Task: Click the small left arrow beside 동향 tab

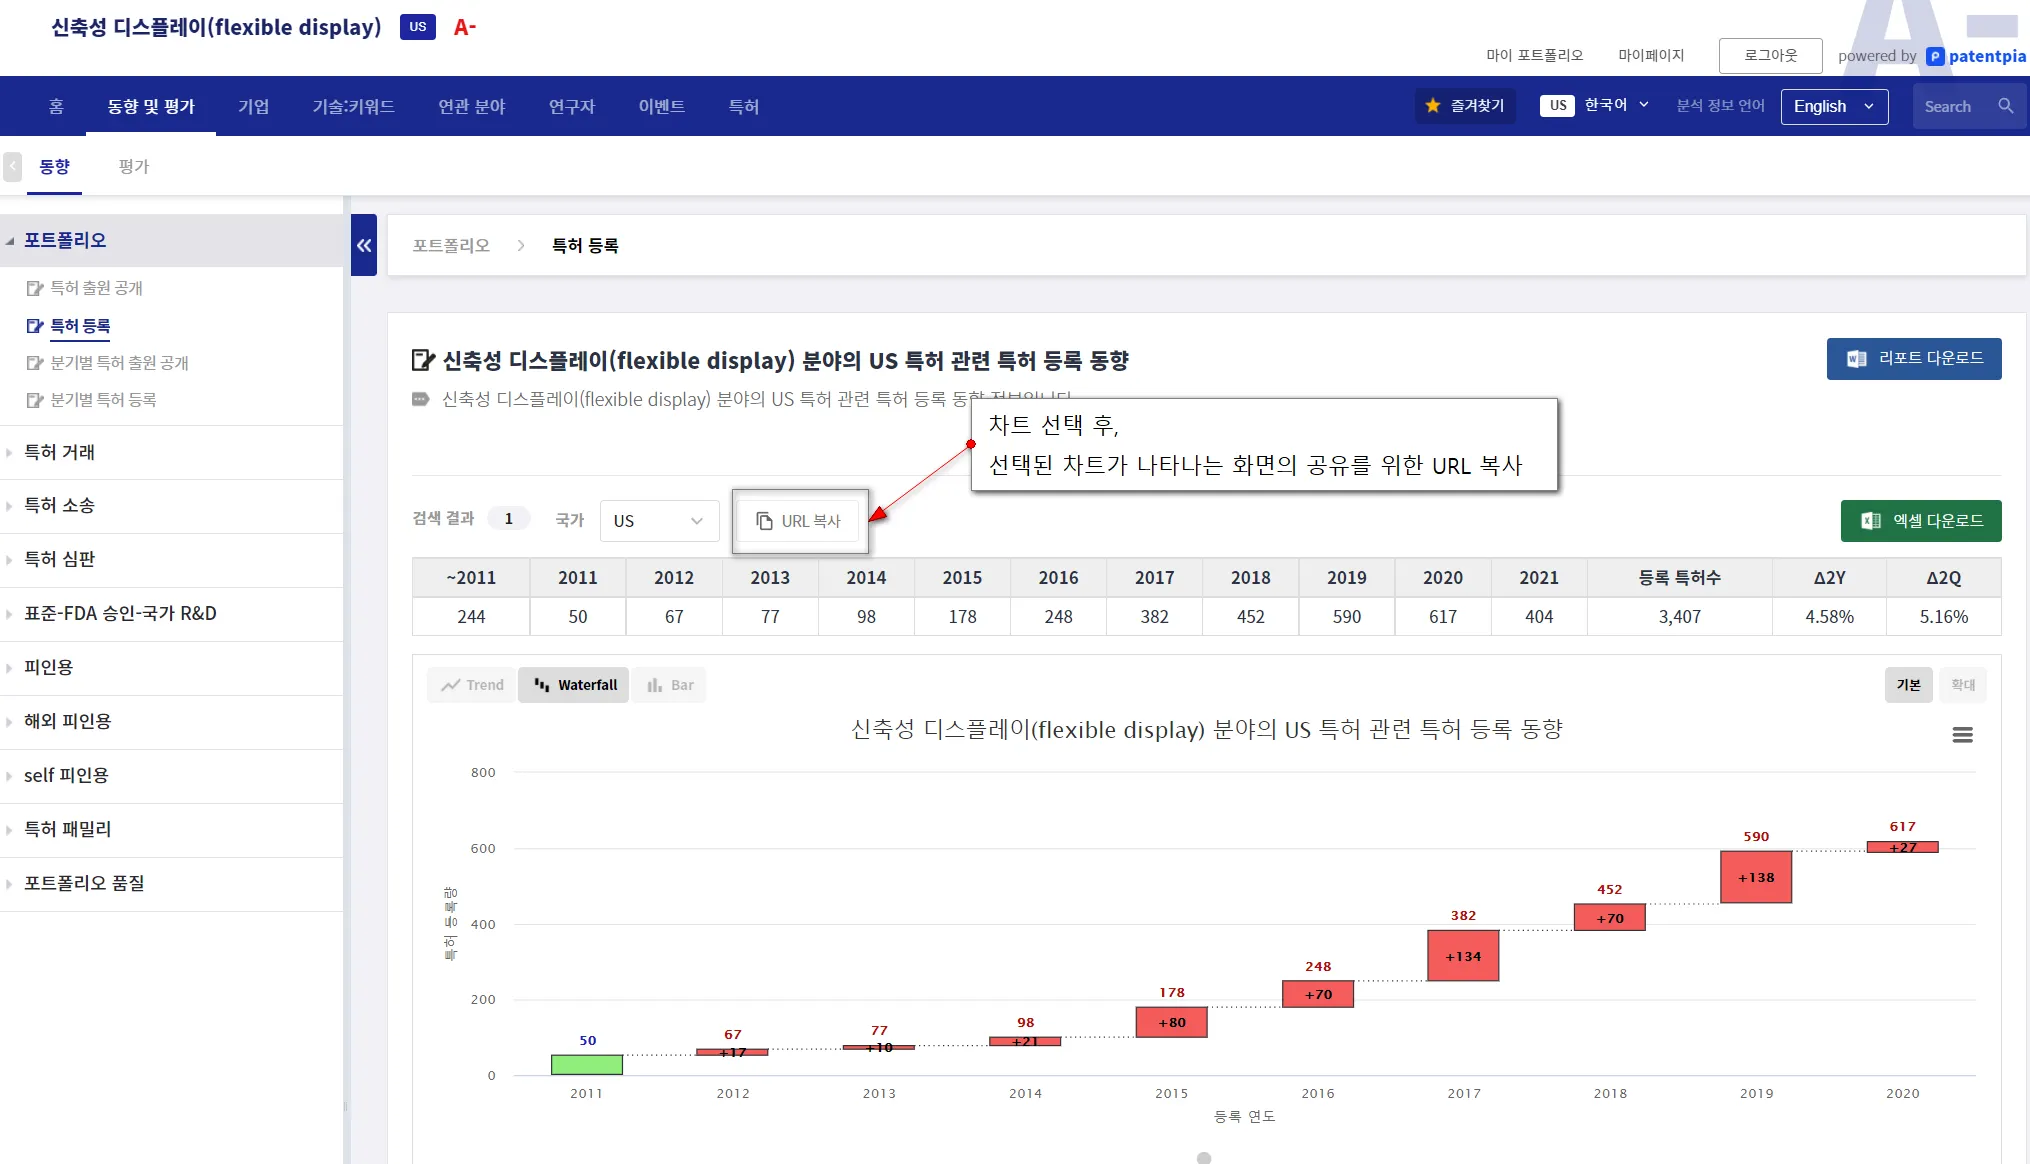Action: [12, 166]
